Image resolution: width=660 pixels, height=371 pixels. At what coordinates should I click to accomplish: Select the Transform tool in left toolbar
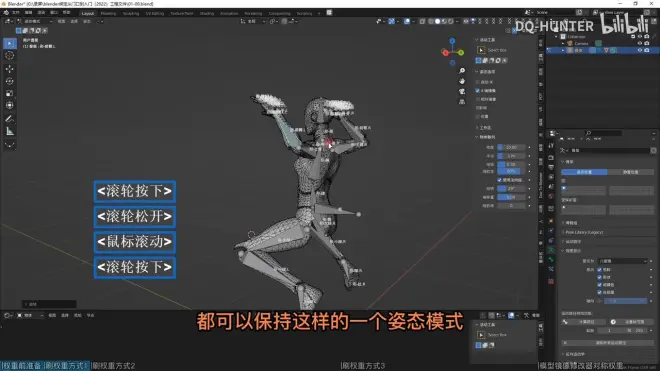(x=9, y=105)
